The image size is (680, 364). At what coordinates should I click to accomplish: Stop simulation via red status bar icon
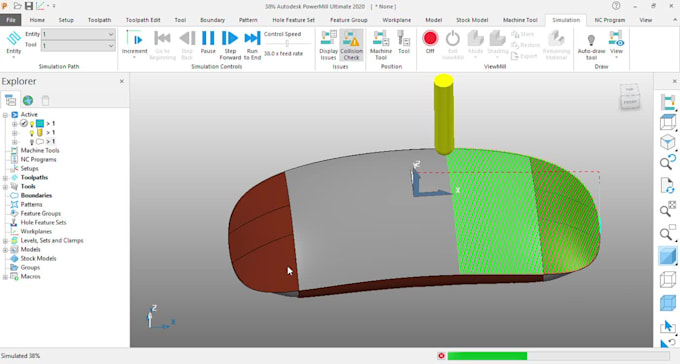(x=441, y=356)
